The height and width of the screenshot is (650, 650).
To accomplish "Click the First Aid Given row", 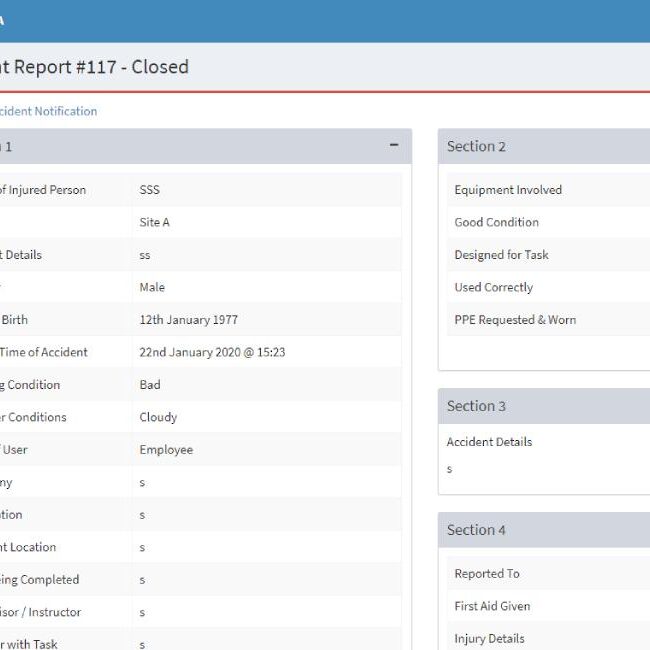I will click(492, 606).
